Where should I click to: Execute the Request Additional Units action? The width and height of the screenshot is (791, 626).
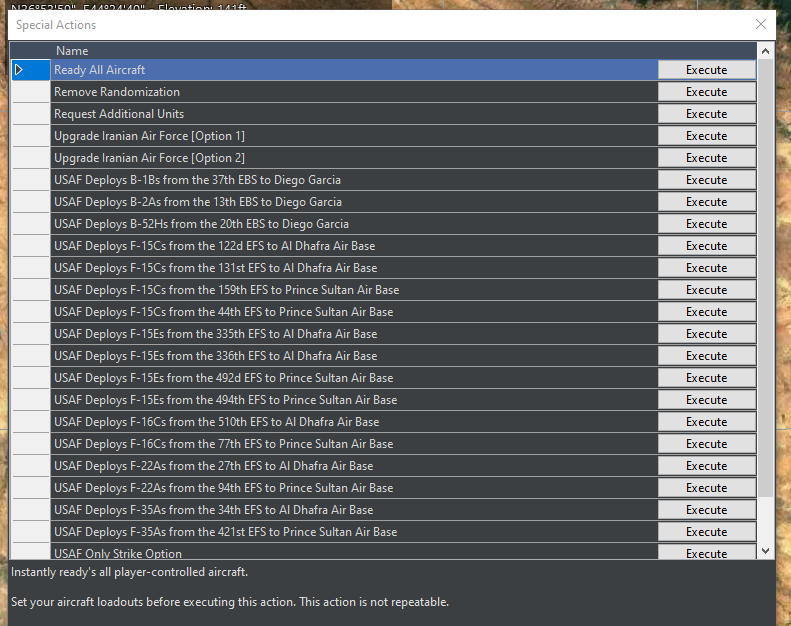707,114
